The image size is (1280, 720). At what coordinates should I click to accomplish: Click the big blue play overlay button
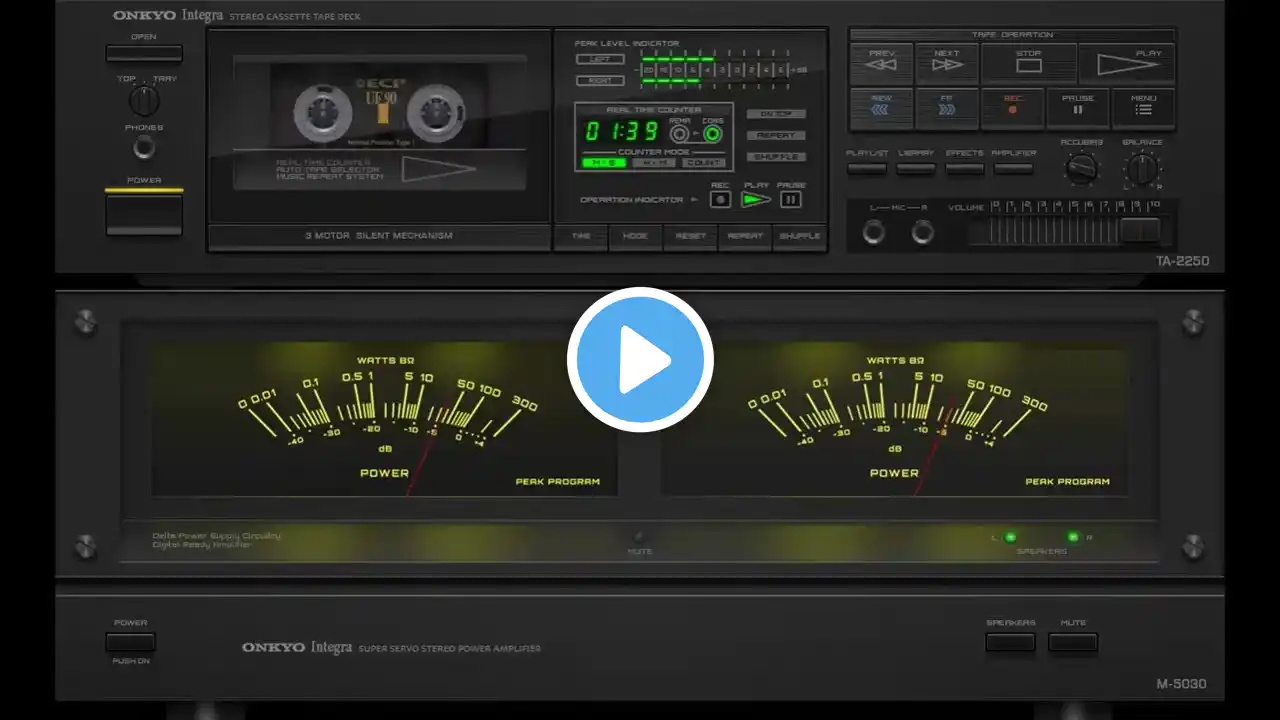640,360
